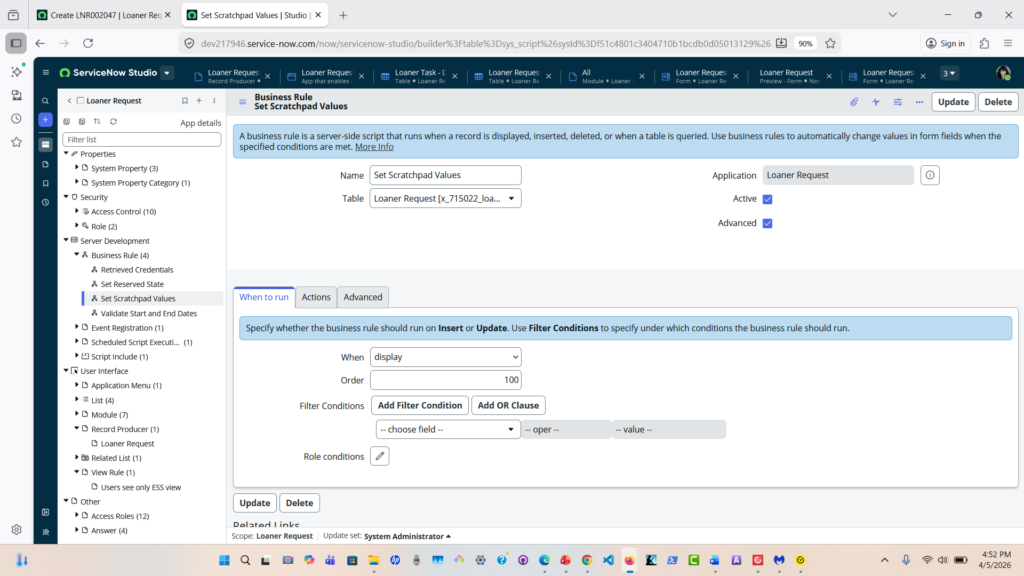Click the attachment paperclip icon
Screen dimensions: 1024x576
click(x=854, y=102)
